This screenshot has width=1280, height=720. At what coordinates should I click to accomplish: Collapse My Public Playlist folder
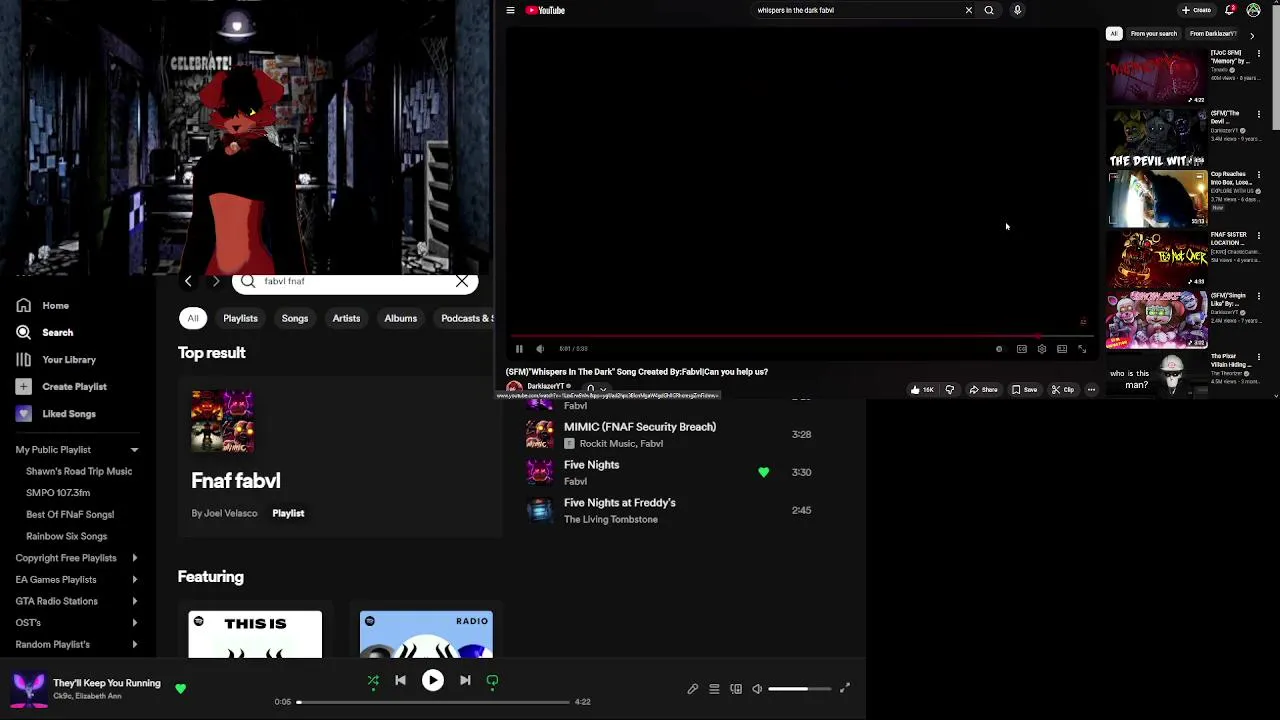pos(134,450)
